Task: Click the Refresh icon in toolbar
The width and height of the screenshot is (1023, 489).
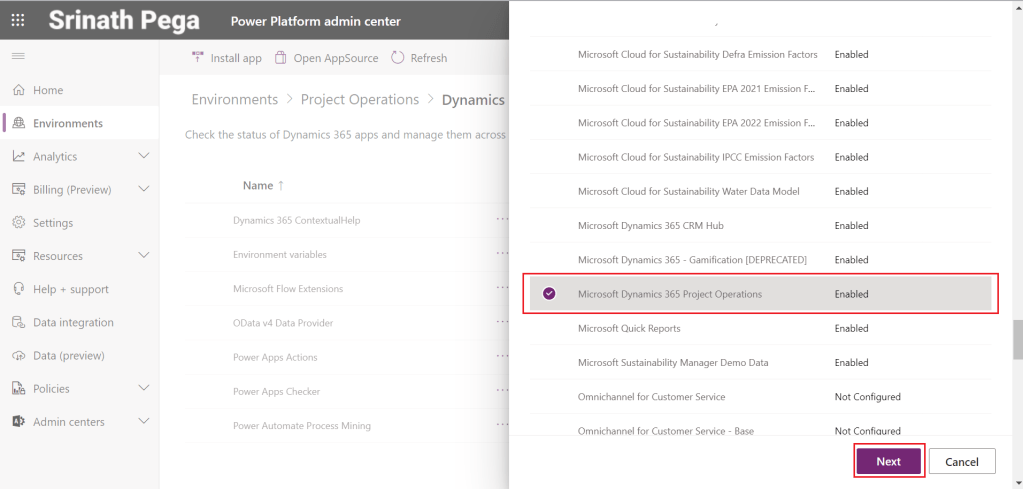Action: (x=397, y=58)
